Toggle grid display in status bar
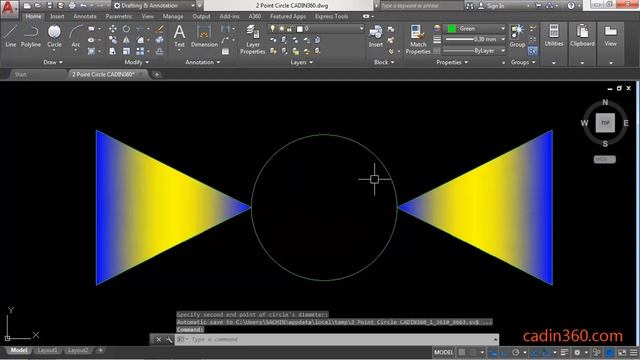Viewport: 640px width, 360px height. pos(462,352)
